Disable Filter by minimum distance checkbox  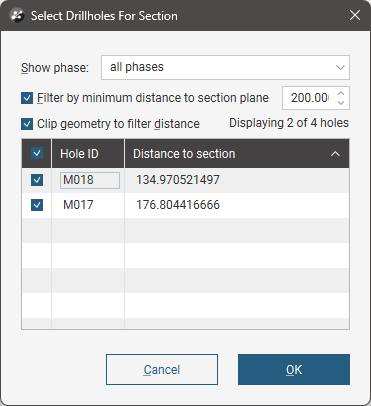27,98
